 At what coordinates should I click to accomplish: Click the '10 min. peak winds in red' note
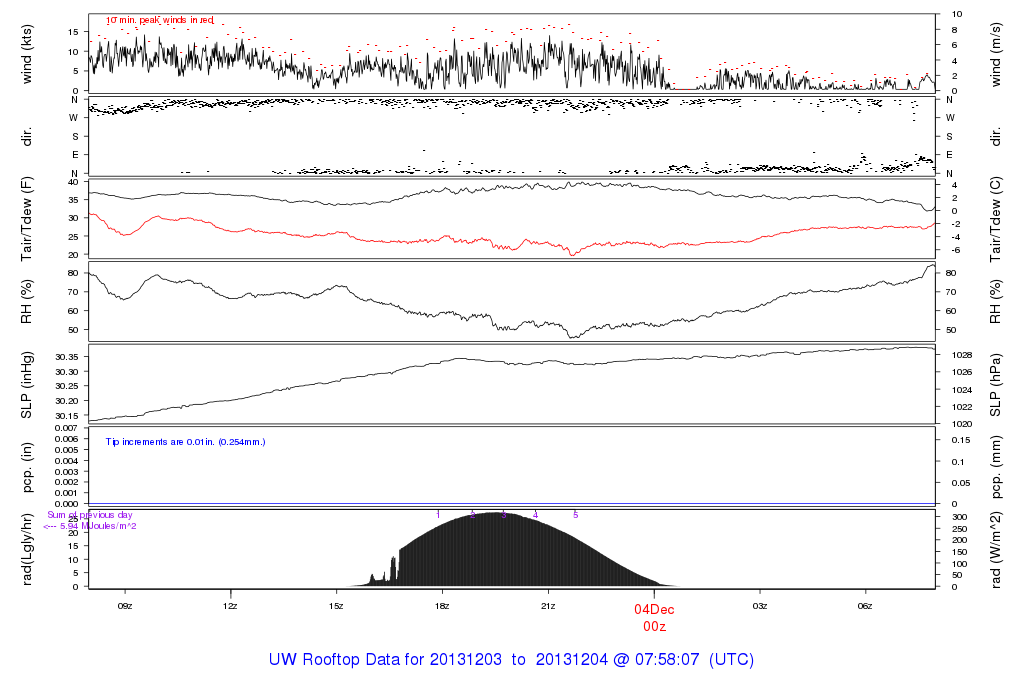coord(159,20)
